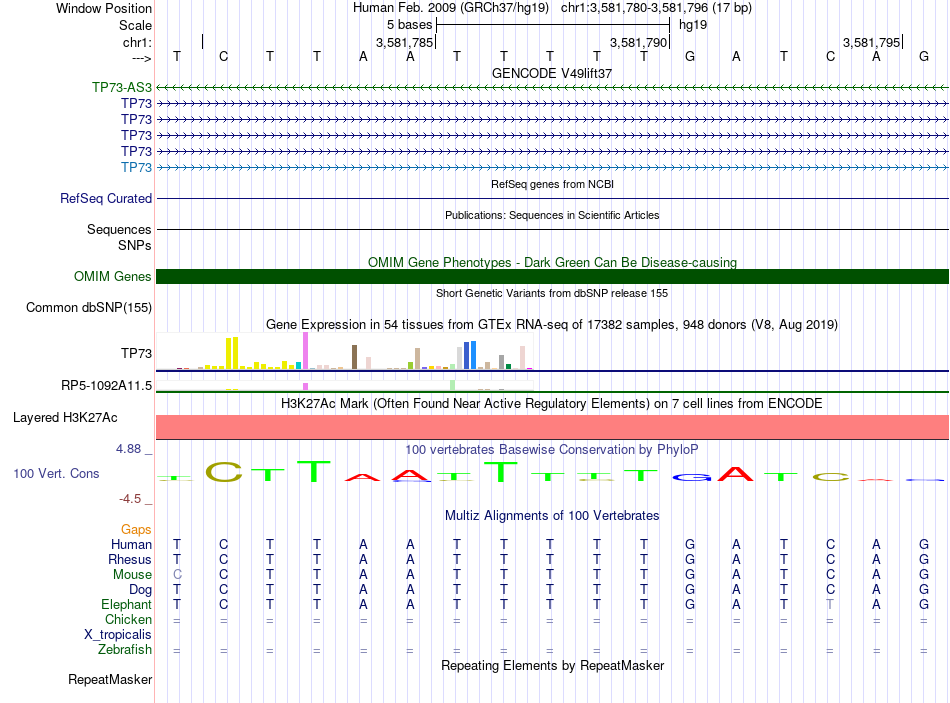Click the tall olive C in PhyloP logo
950x703 pixels.
click(224, 472)
